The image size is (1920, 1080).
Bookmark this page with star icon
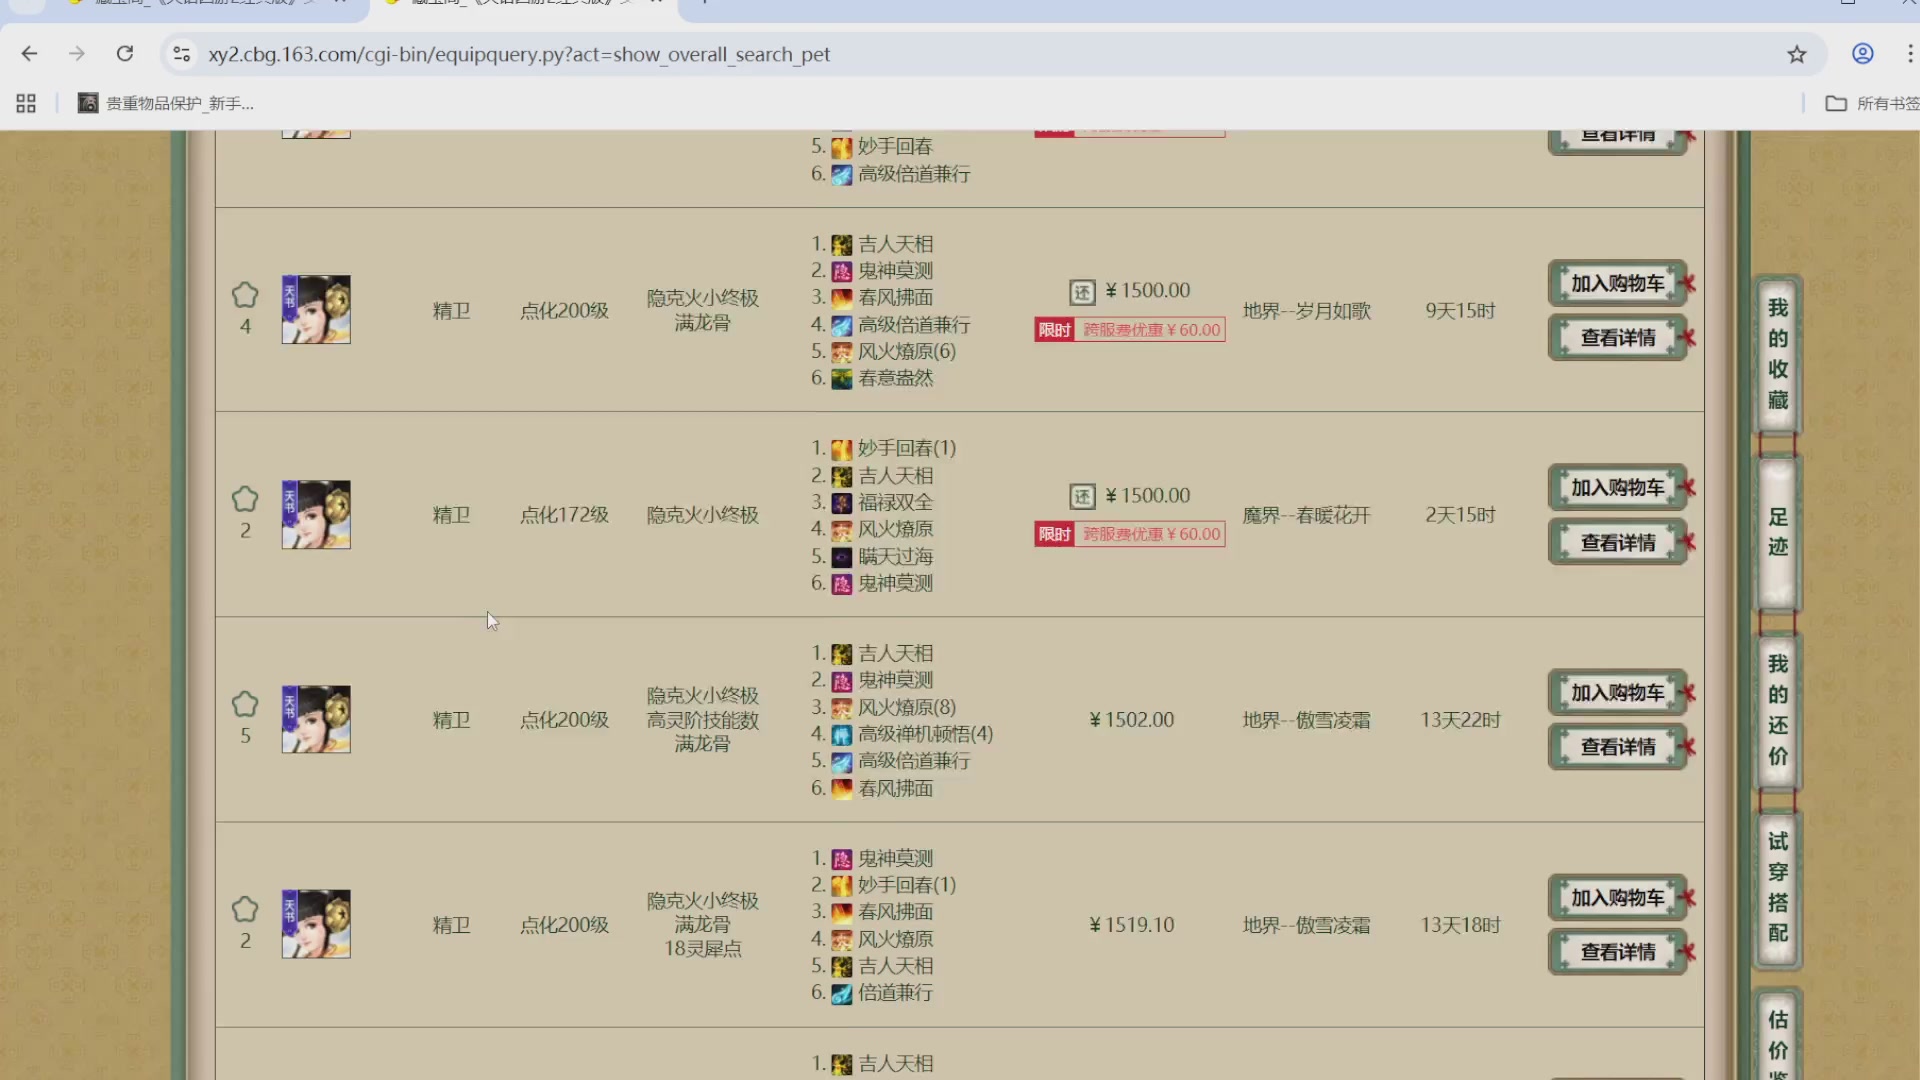tap(1797, 54)
